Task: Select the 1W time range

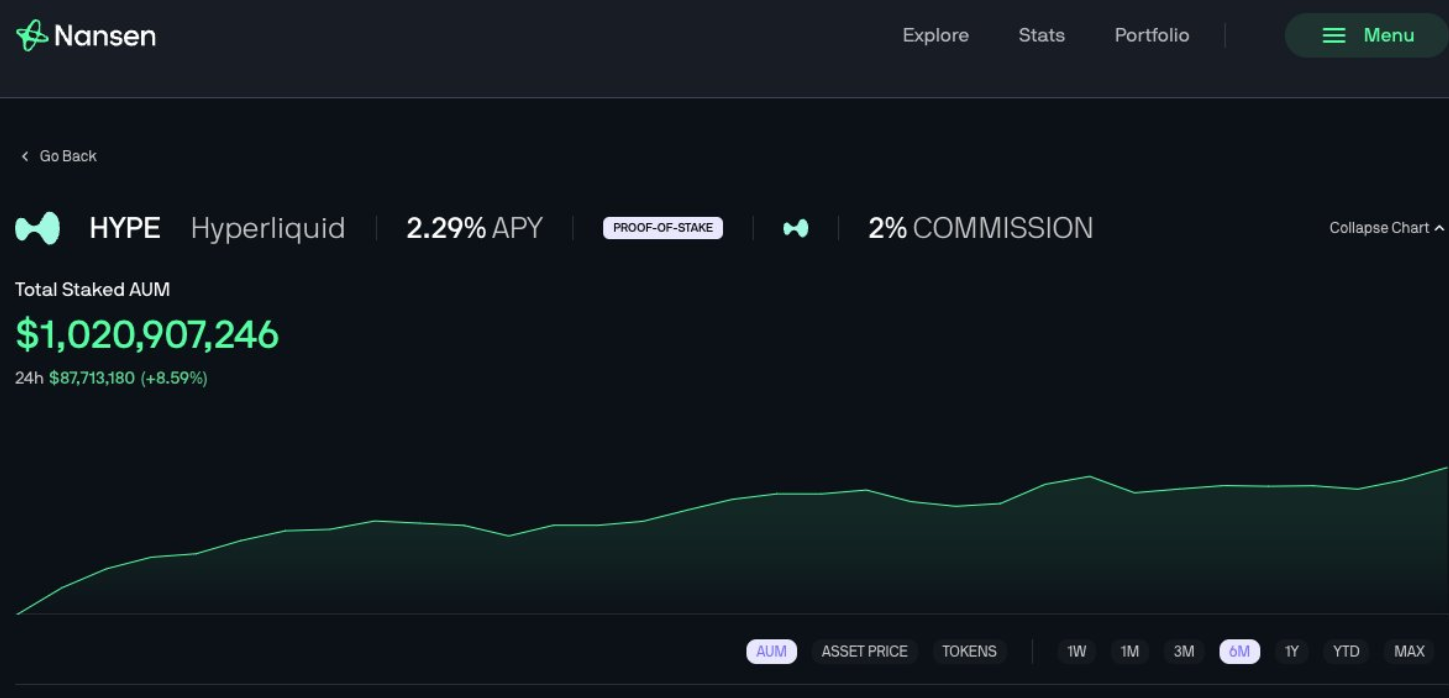Action: coord(1076,652)
